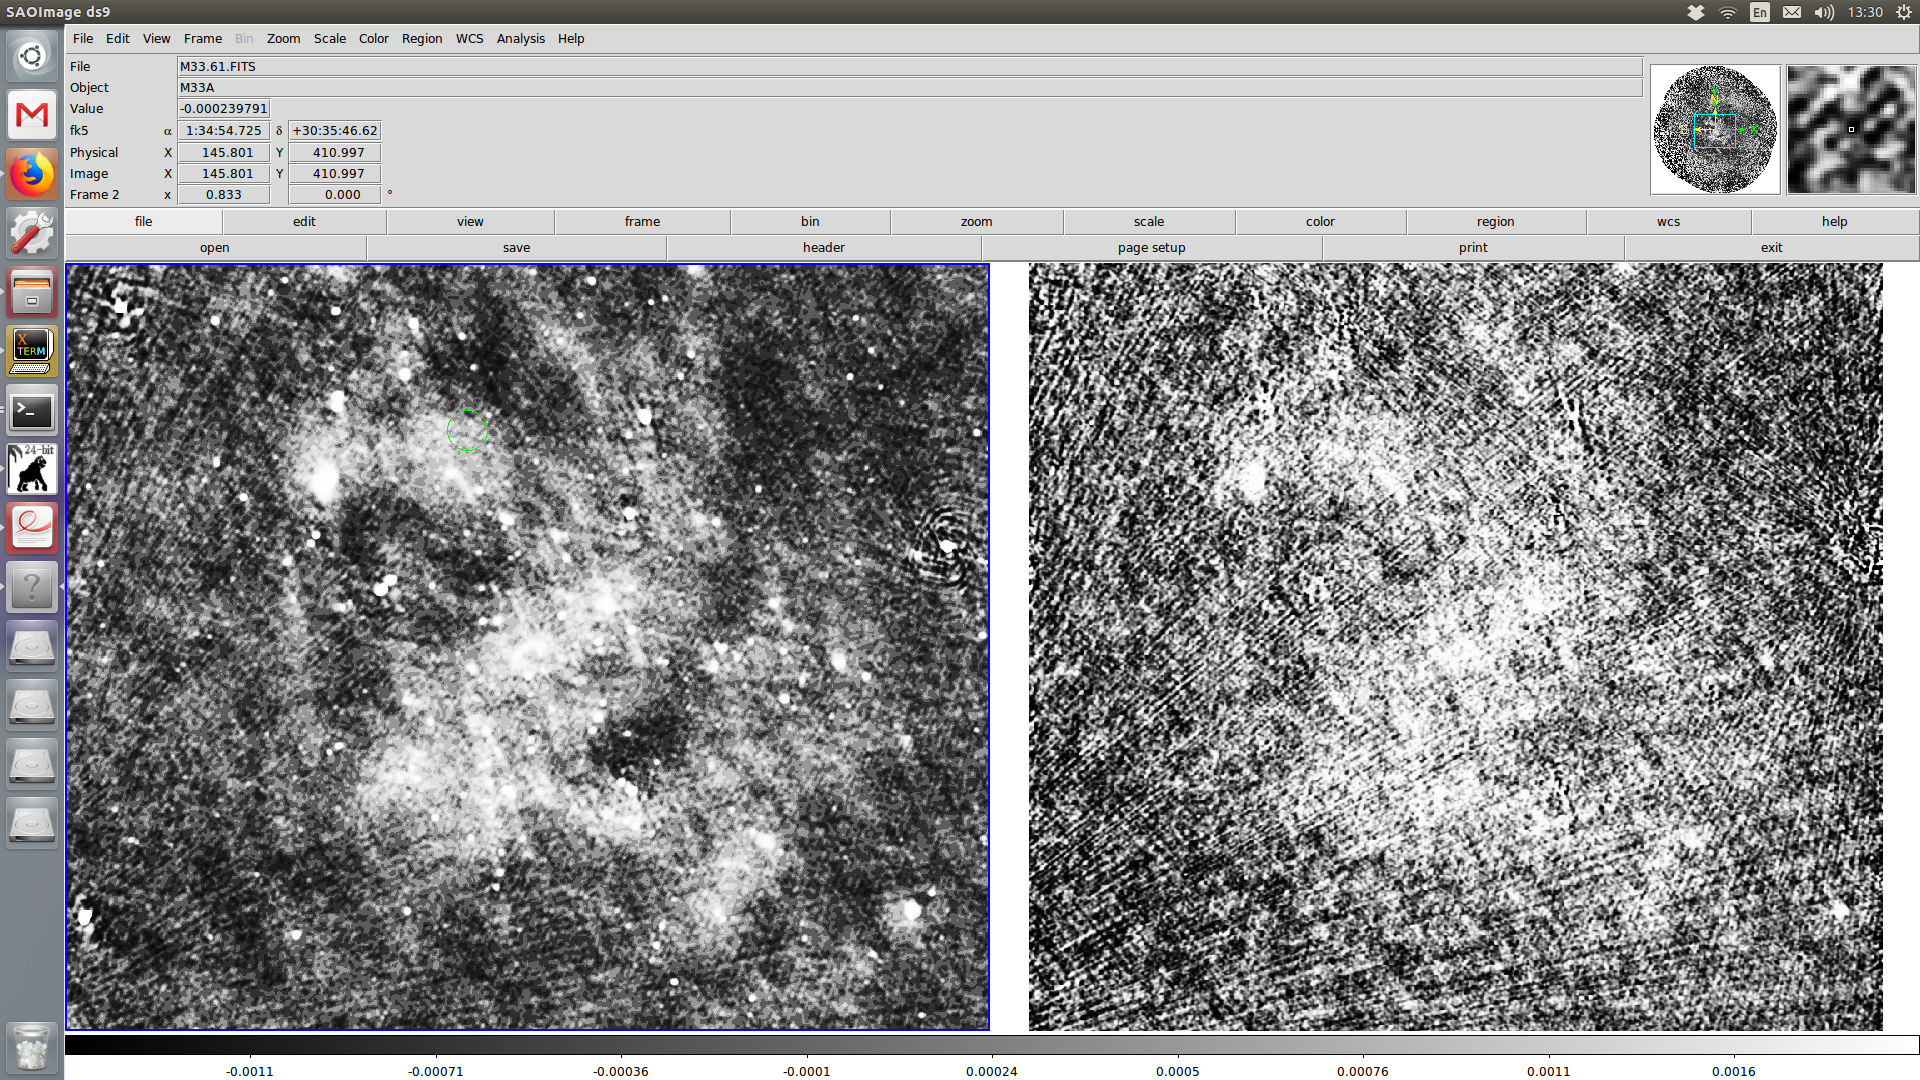
Task: Open the Analysis menu
Action: point(520,38)
